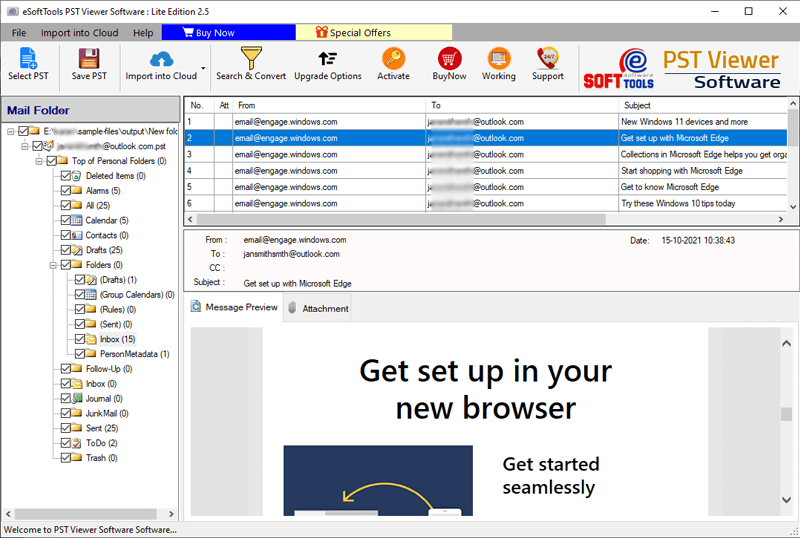Collapse the Folders (0) tree node
The image size is (800, 538).
[x=51, y=265]
